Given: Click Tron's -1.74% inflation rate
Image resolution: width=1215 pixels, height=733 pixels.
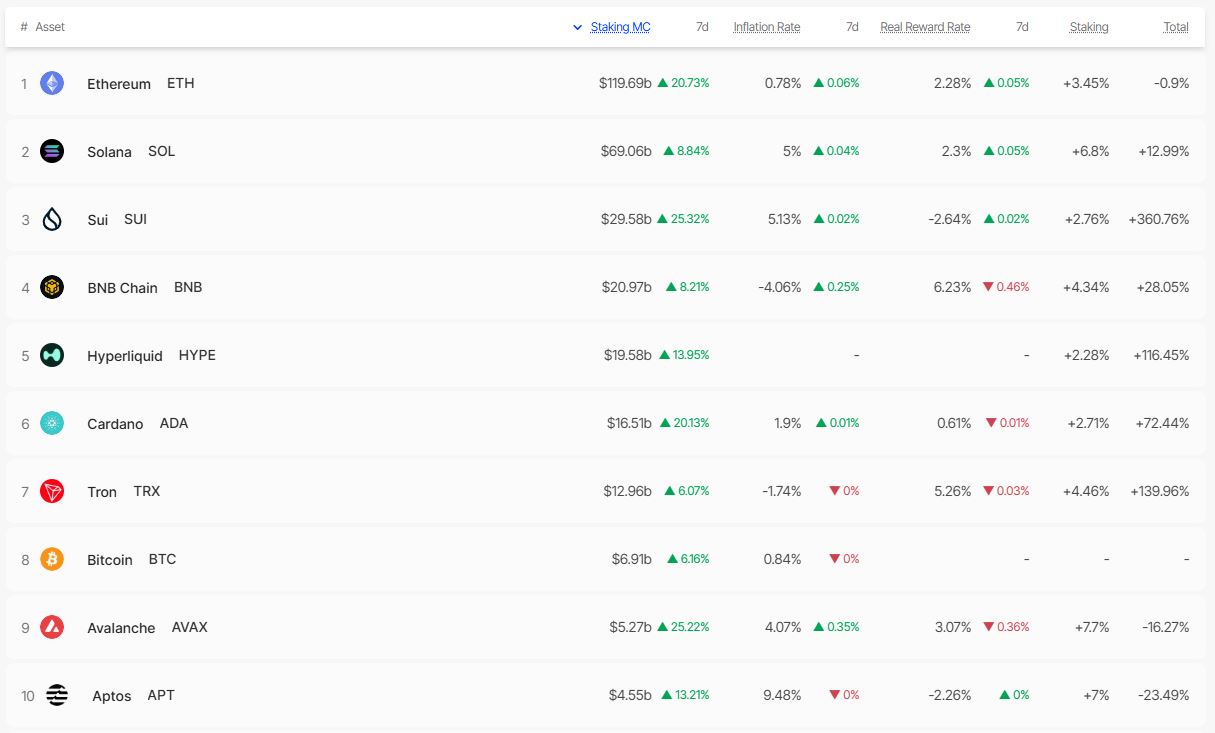Looking at the screenshot, I should pos(782,491).
